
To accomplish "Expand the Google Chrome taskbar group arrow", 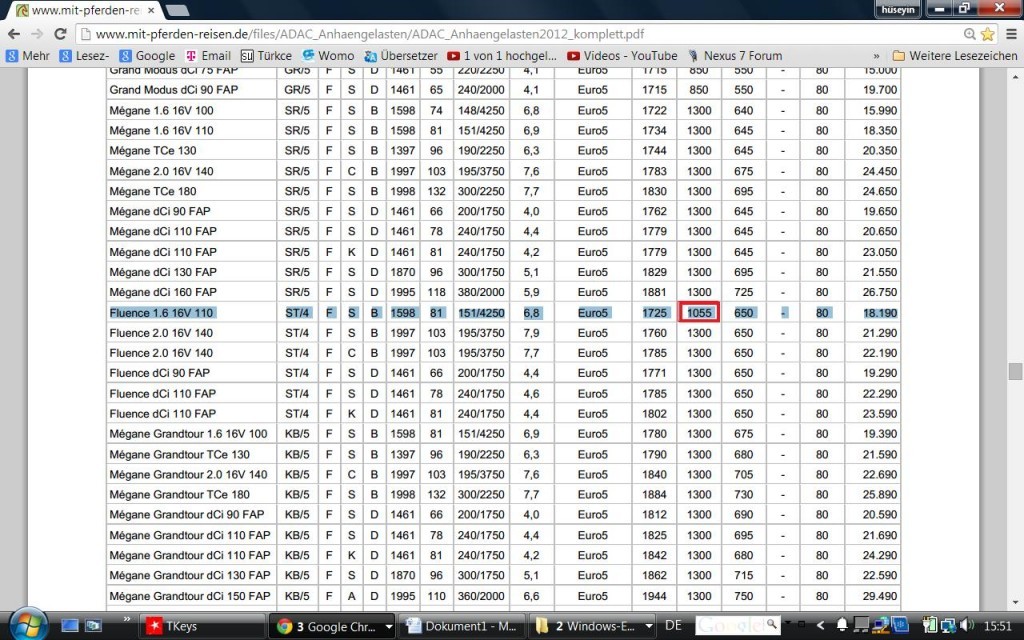I will 390,626.
